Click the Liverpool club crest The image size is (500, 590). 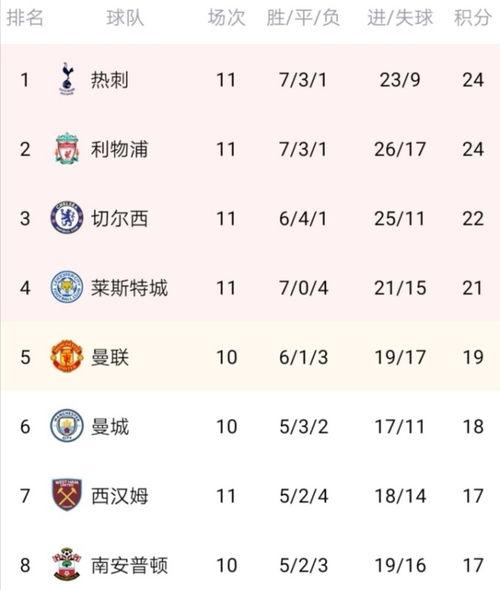coord(67,149)
